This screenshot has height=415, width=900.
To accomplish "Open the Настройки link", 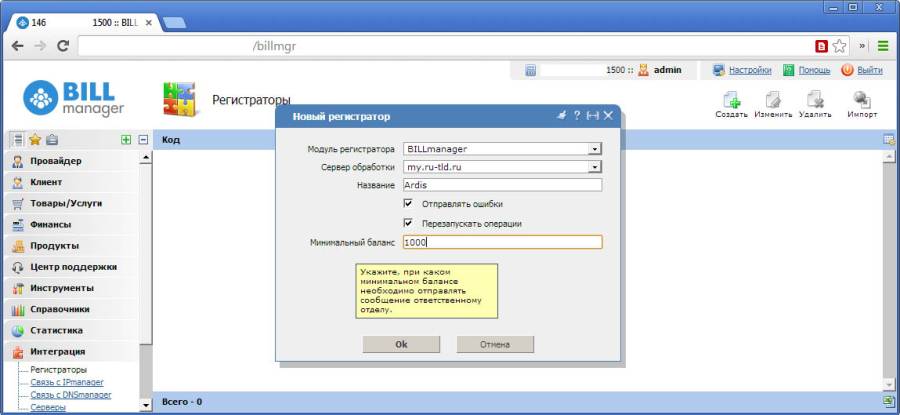I will 750,70.
